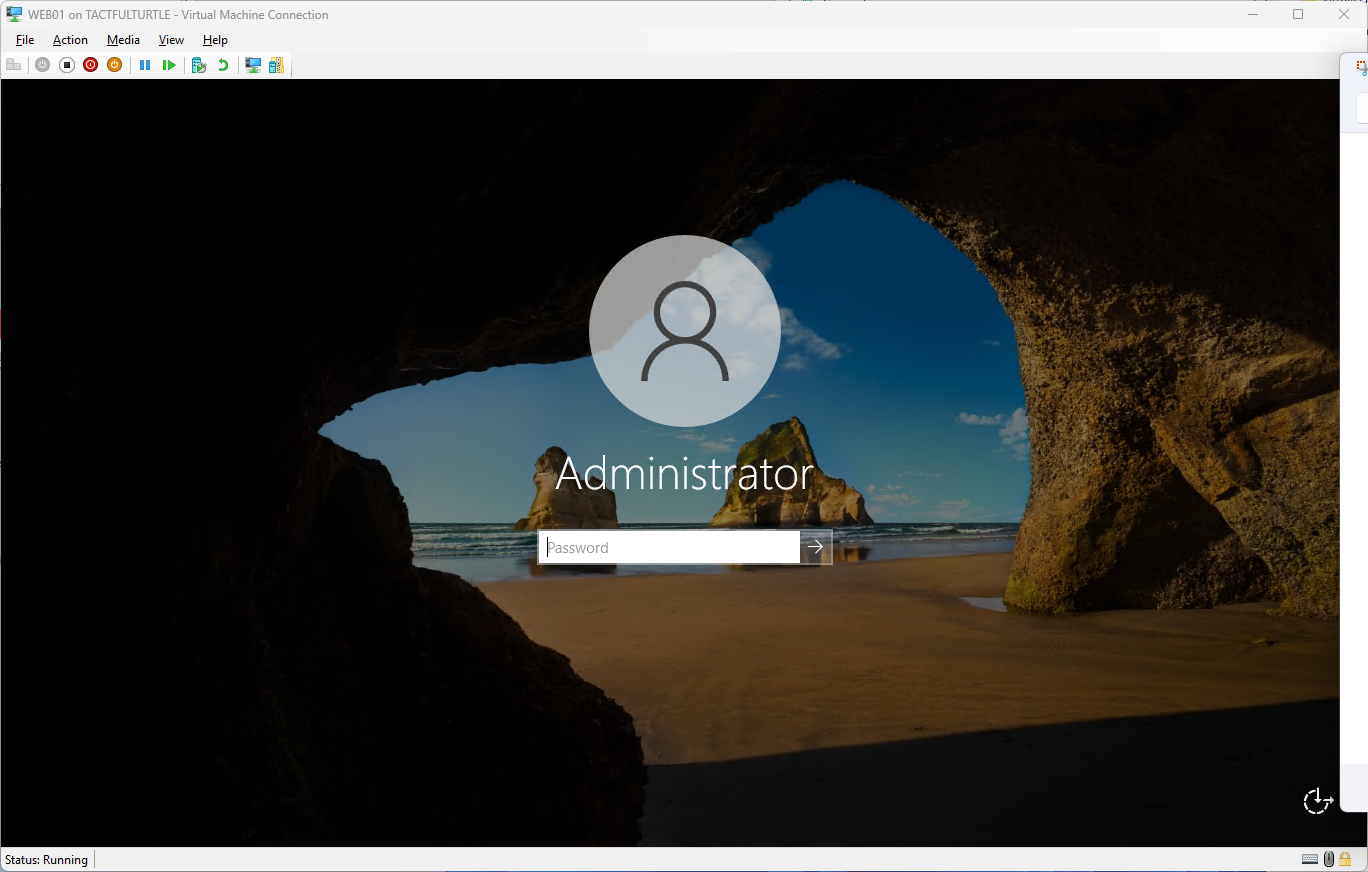Revert the VM with green arrow
The width and height of the screenshot is (1368, 872).
click(x=223, y=65)
